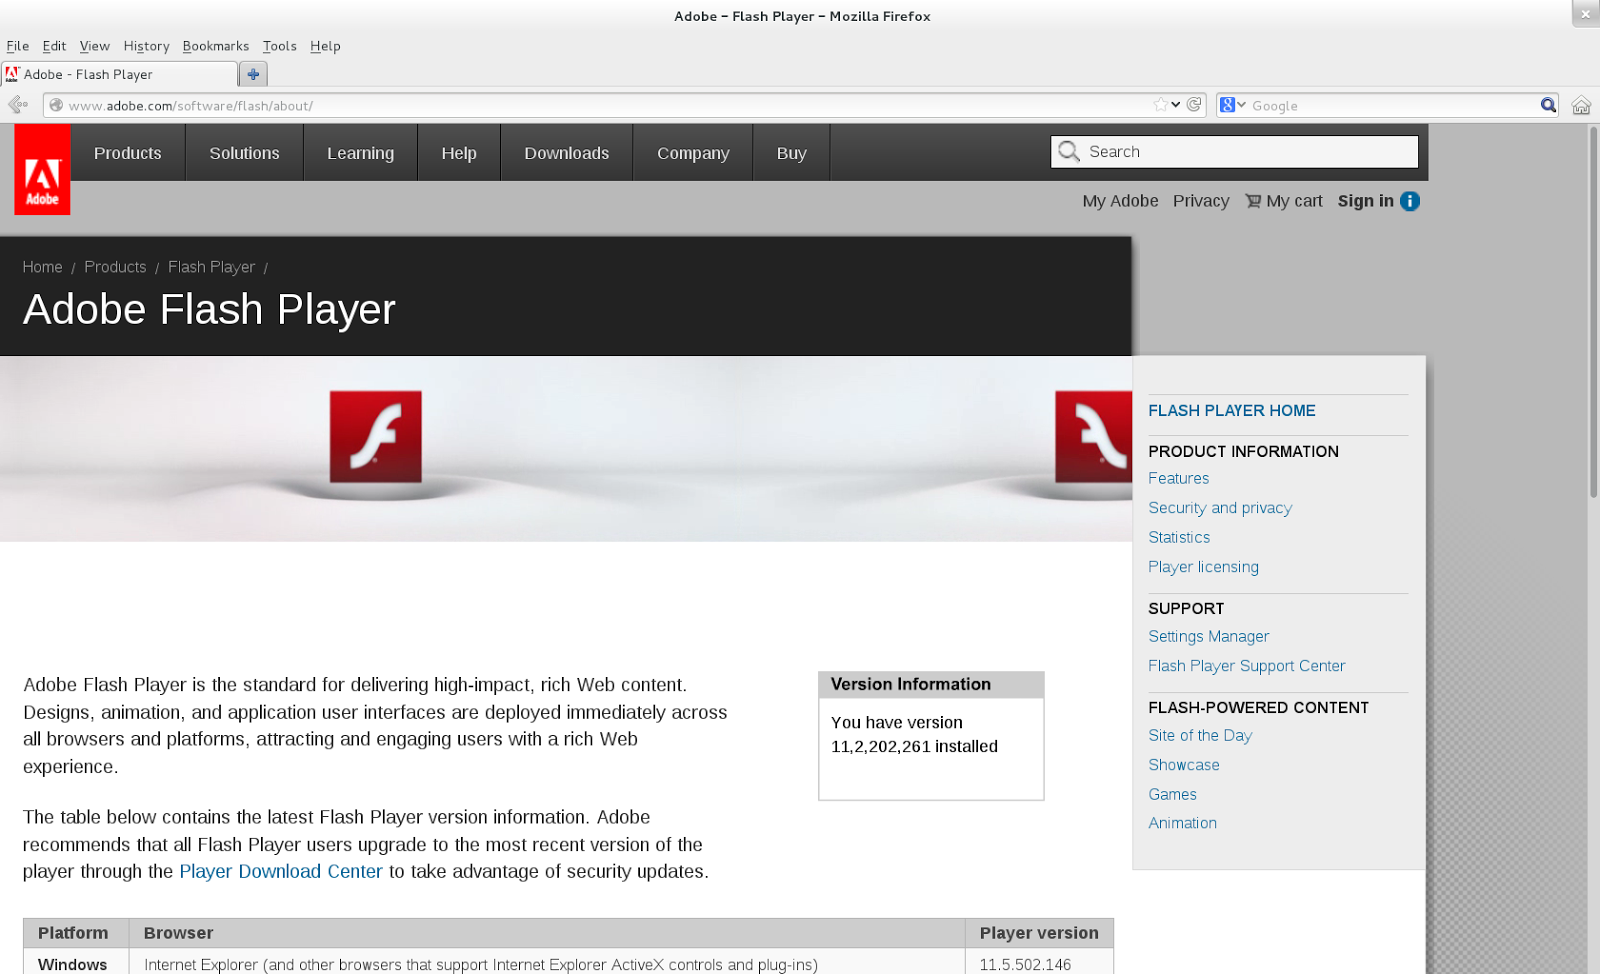Screen dimensions: 1600x974
Task: Click the Adobe site search magnifier icon
Action: (x=1069, y=151)
